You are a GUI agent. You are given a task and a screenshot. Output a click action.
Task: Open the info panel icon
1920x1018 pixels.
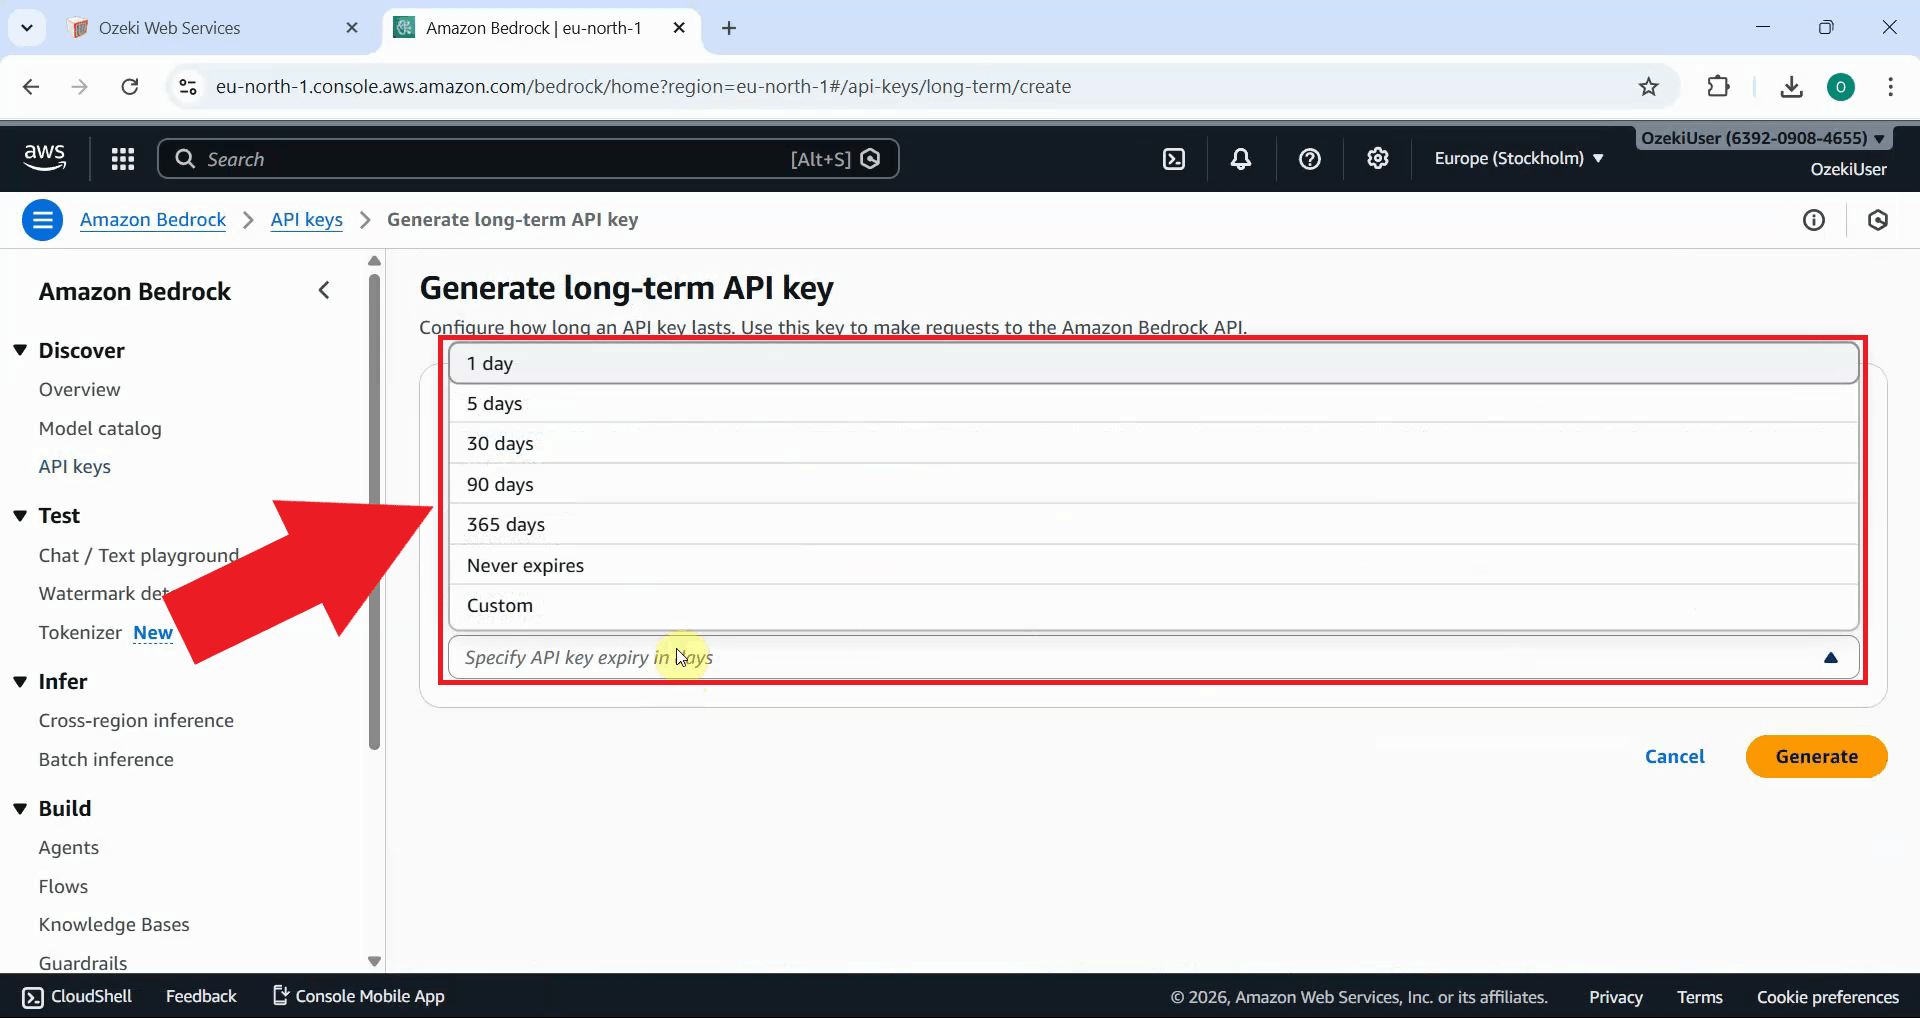click(x=1813, y=220)
